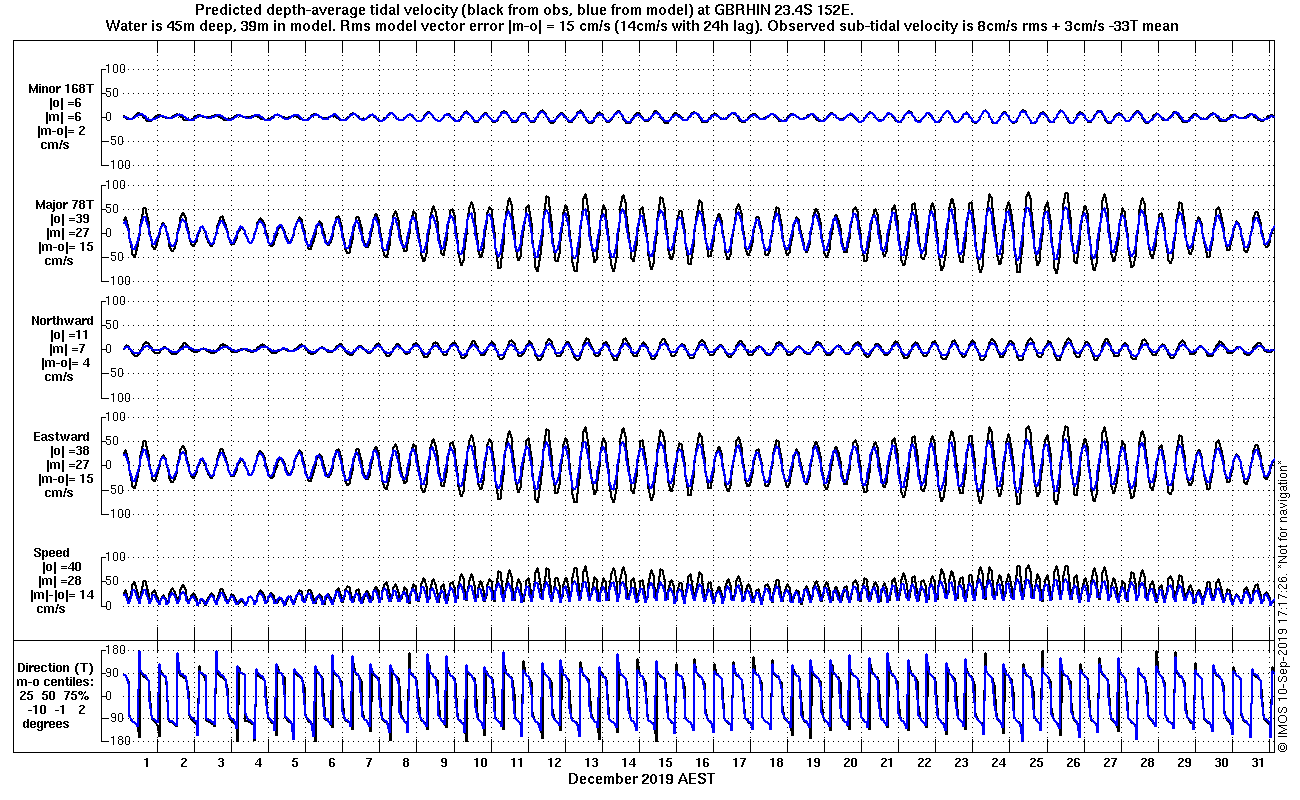Click the 100 tick of the Minor 168T axis
Viewport: 1300px width, 800px height.
114,68
